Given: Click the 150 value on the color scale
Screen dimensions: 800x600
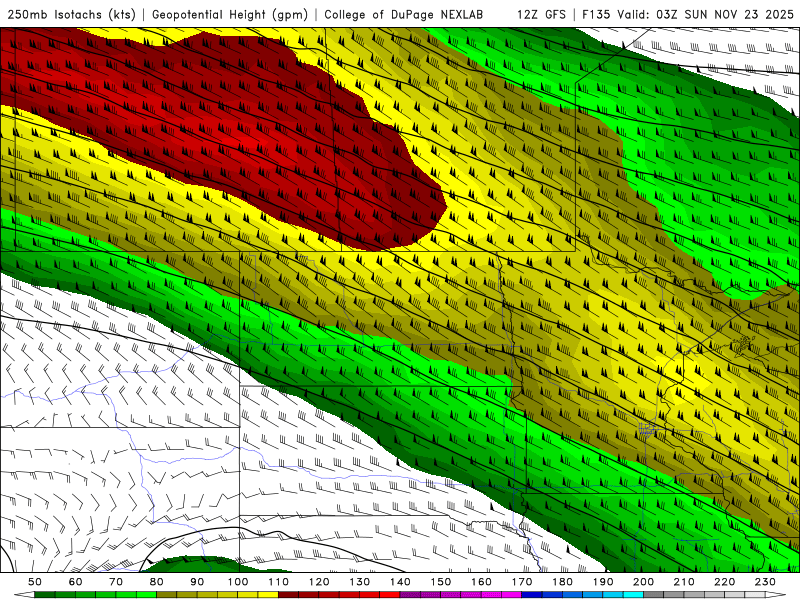Looking at the screenshot, I should 441,582.
